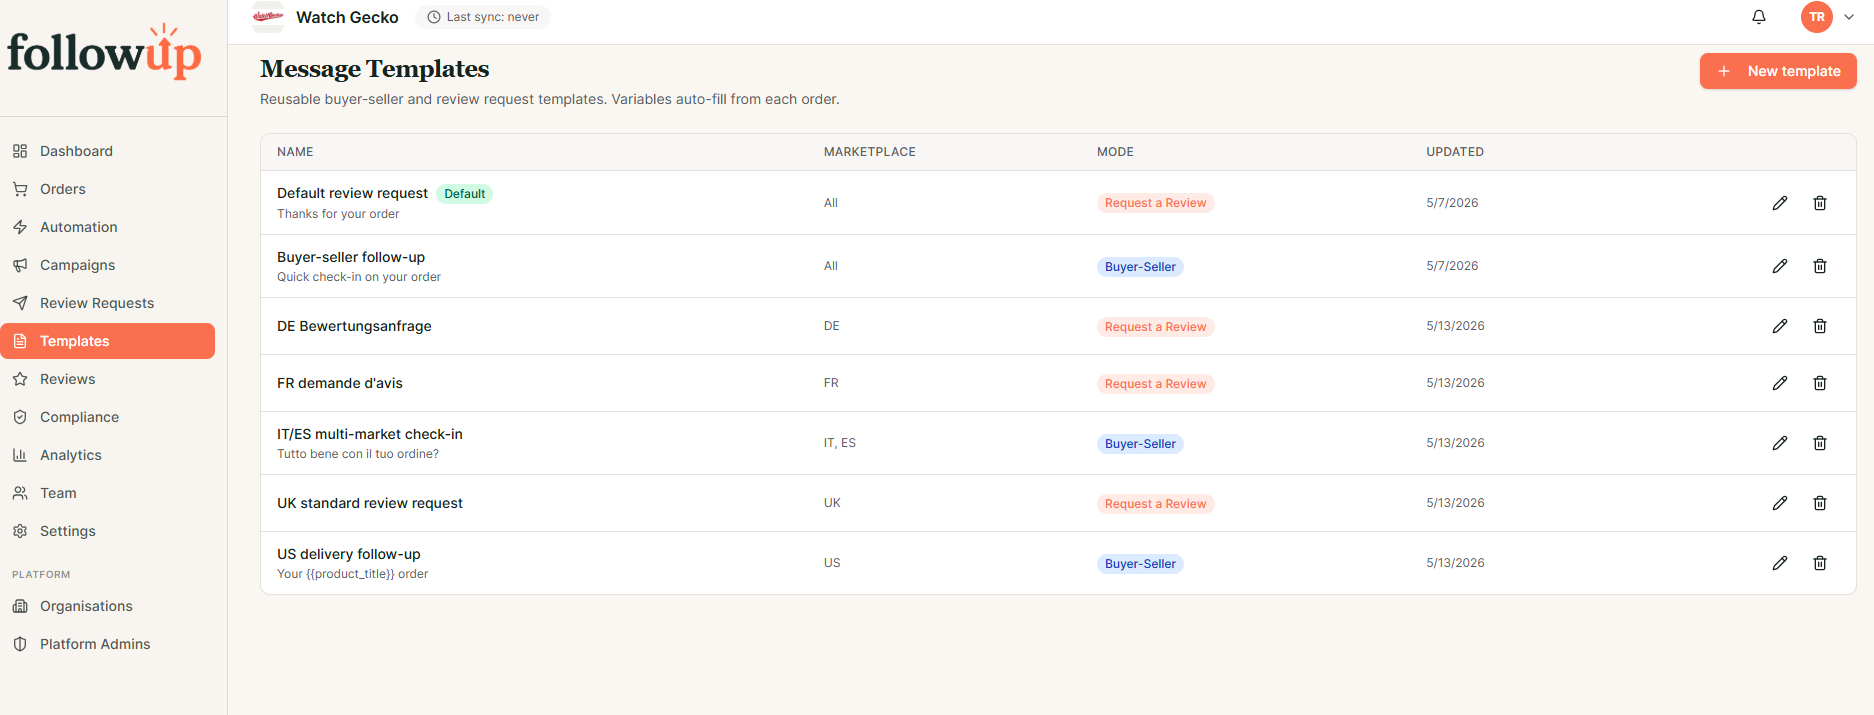Delete the IT/ES multi-market check-in template
The height and width of the screenshot is (715, 1874).
click(1820, 443)
